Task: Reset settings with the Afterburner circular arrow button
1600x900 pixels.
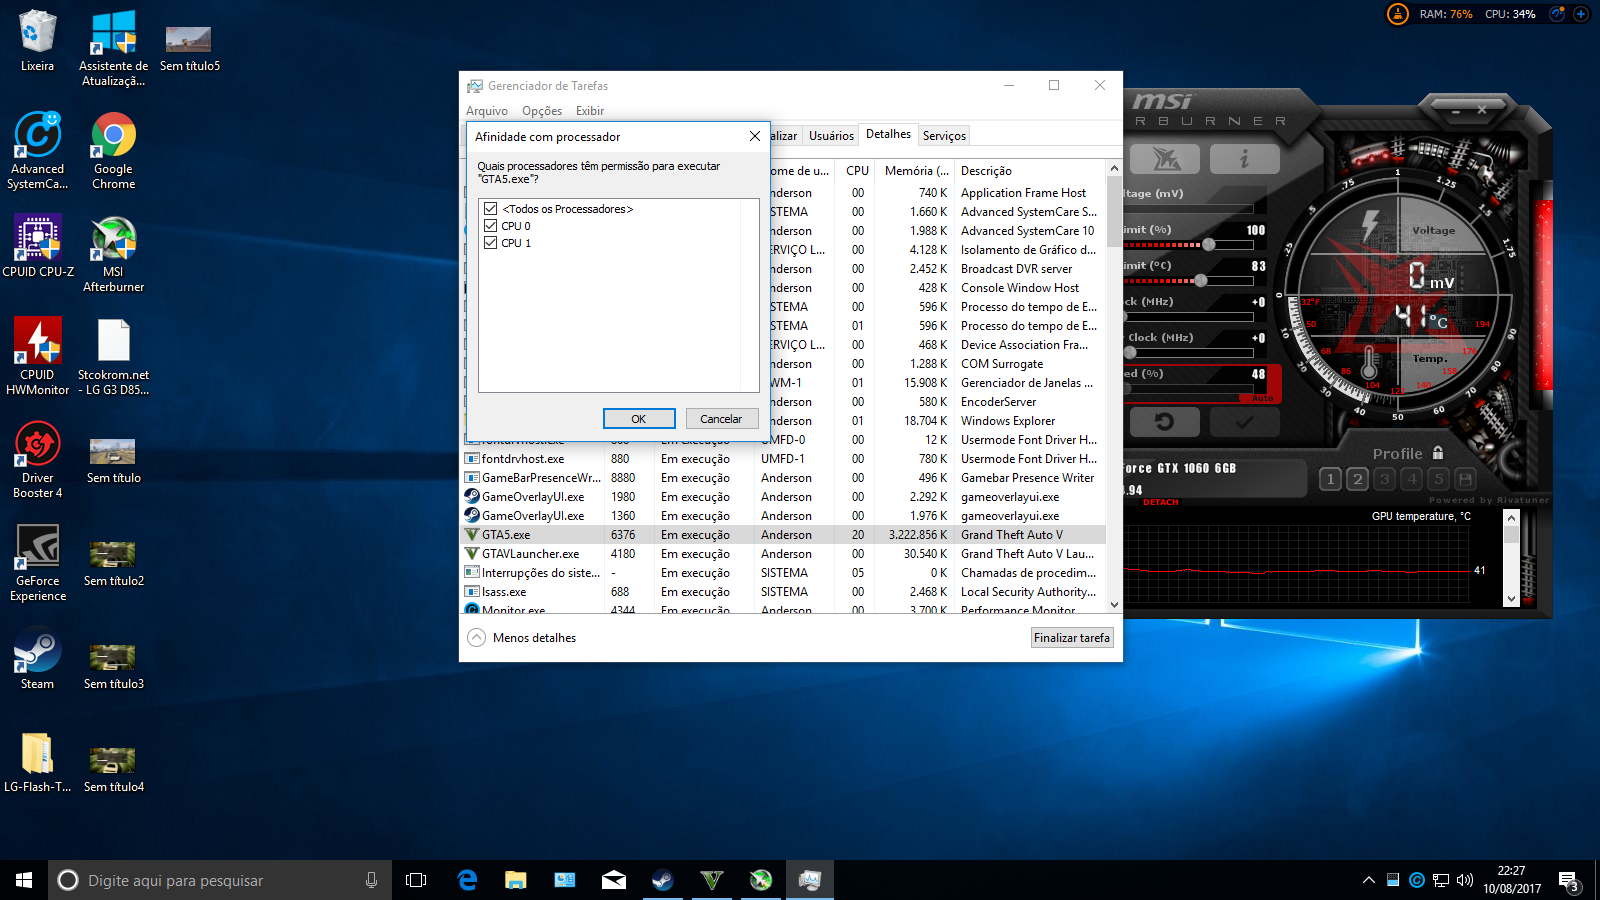Action: pyautogui.click(x=1164, y=422)
